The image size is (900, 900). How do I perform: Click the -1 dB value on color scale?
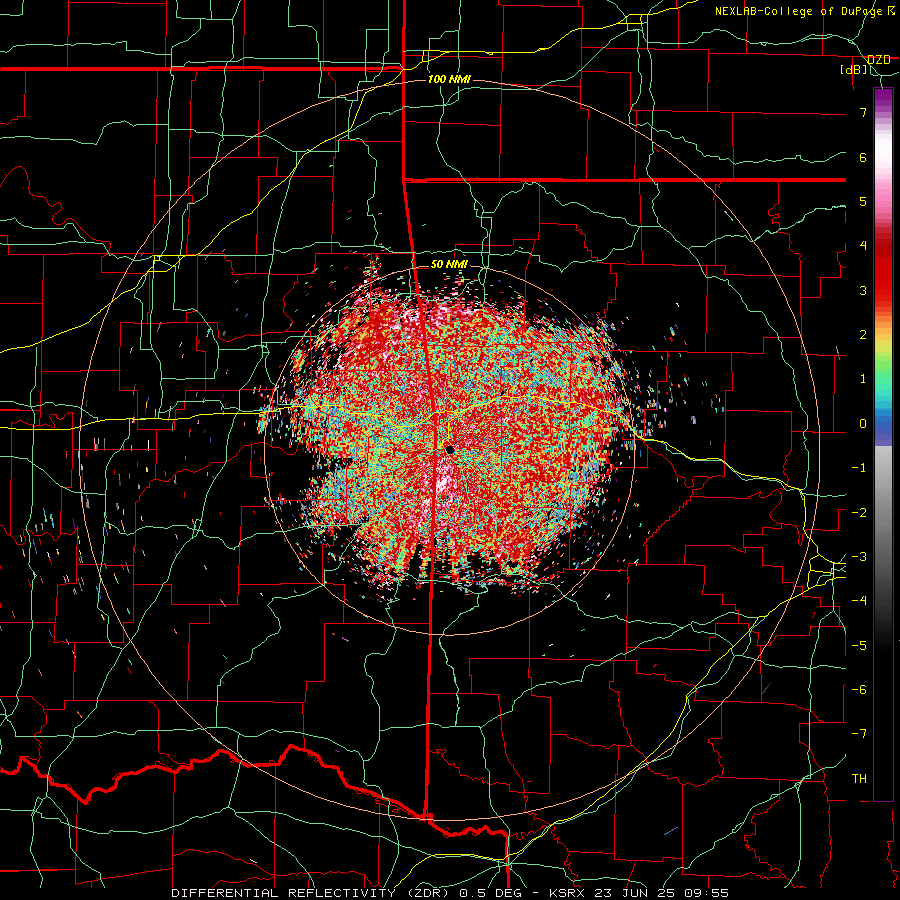(859, 468)
